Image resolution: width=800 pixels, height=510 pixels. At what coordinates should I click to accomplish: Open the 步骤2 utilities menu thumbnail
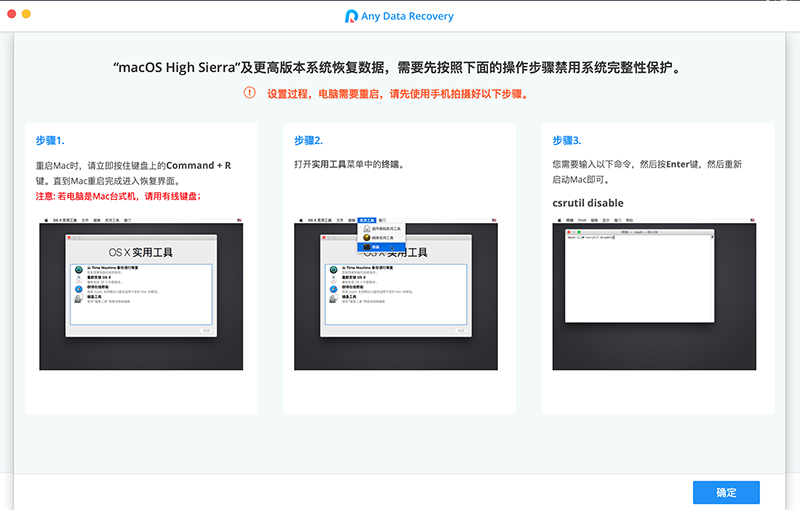395,294
